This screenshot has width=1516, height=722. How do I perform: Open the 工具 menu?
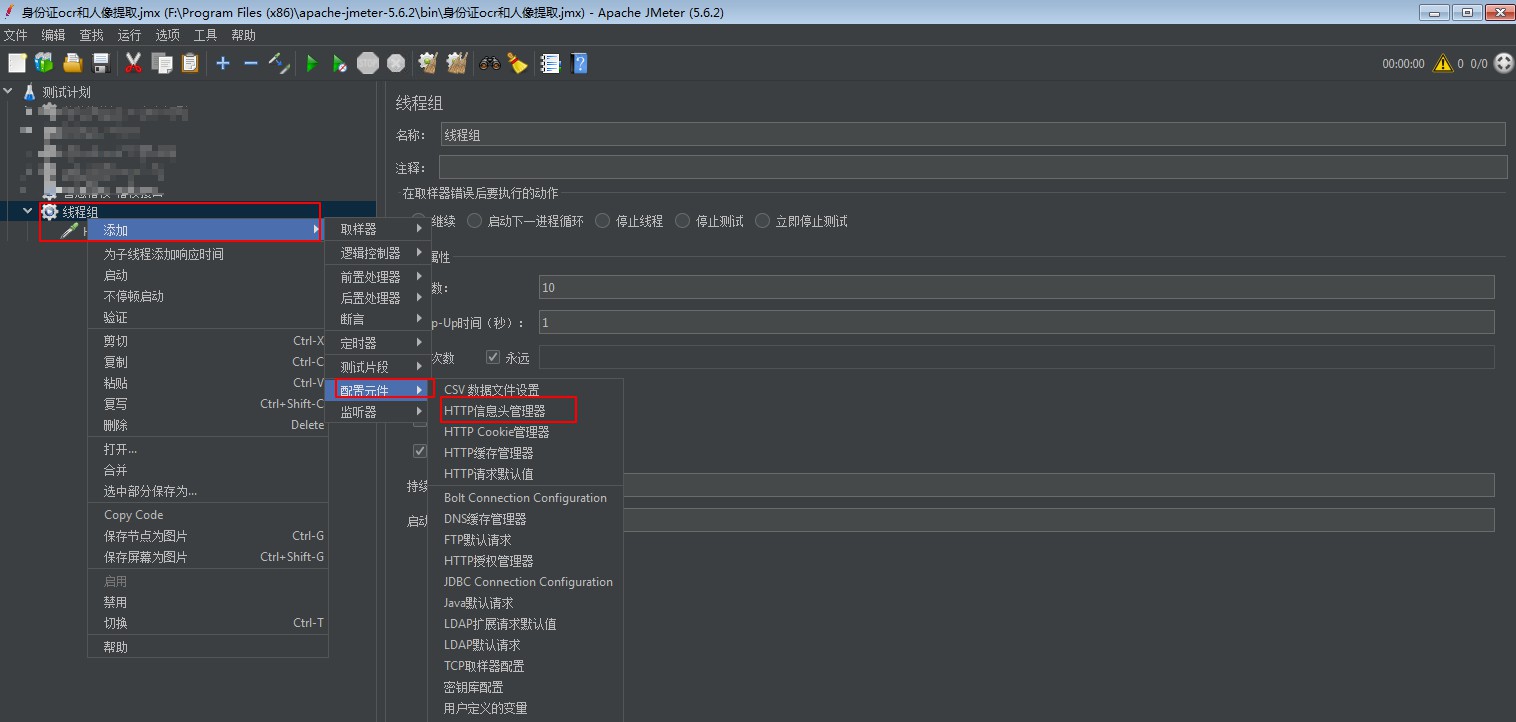pyautogui.click(x=205, y=35)
